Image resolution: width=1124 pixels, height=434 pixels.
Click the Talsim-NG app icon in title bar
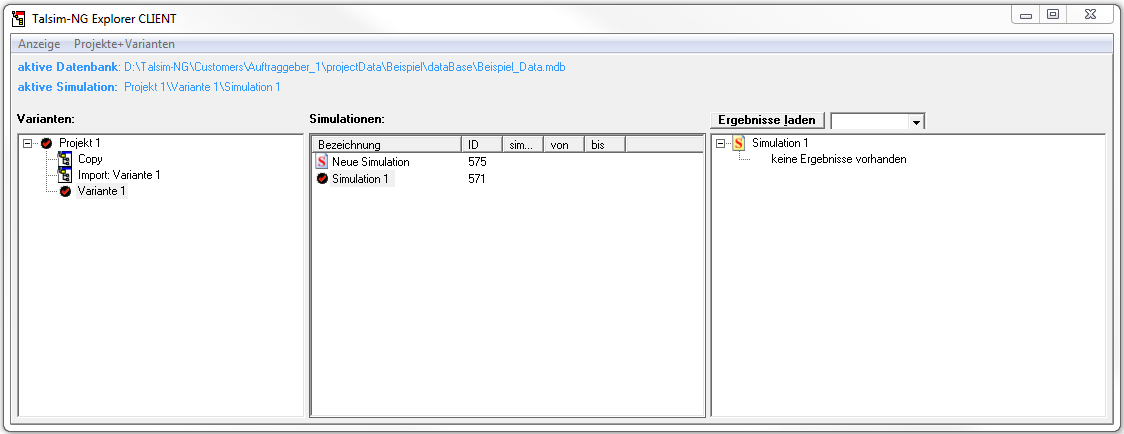(x=17, y=18)
